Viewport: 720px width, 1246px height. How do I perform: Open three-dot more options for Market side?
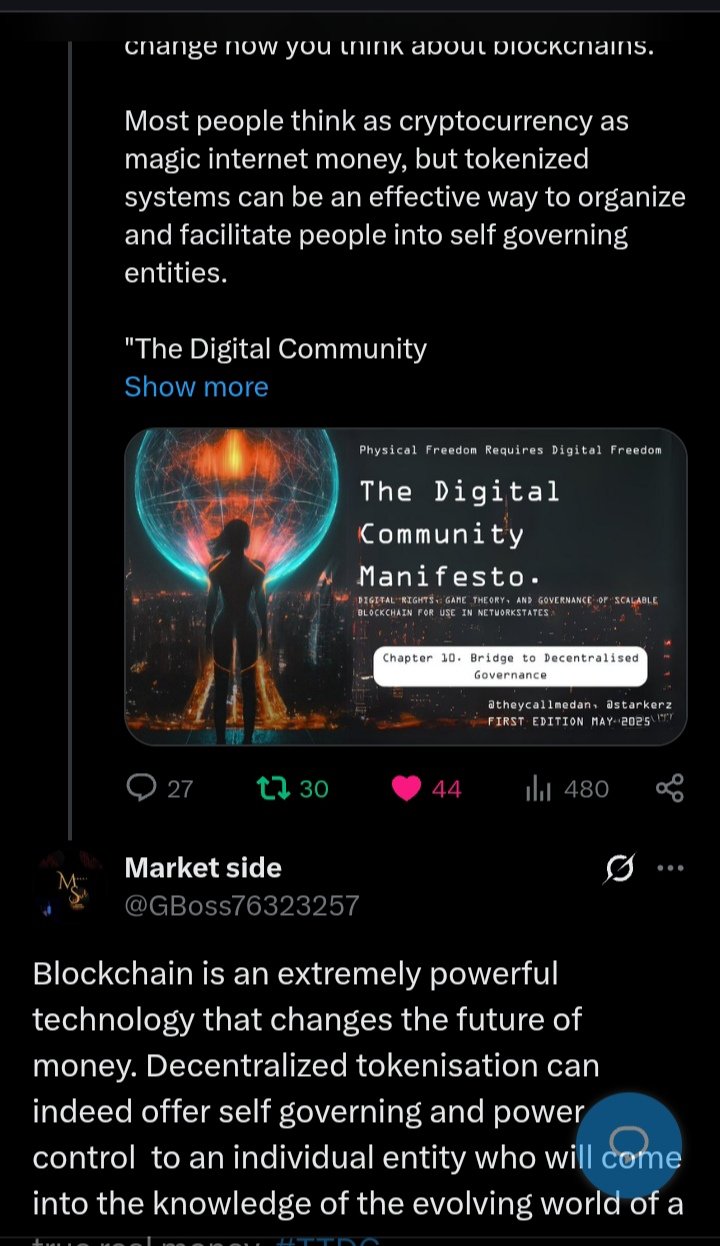(x=669, y=868)
